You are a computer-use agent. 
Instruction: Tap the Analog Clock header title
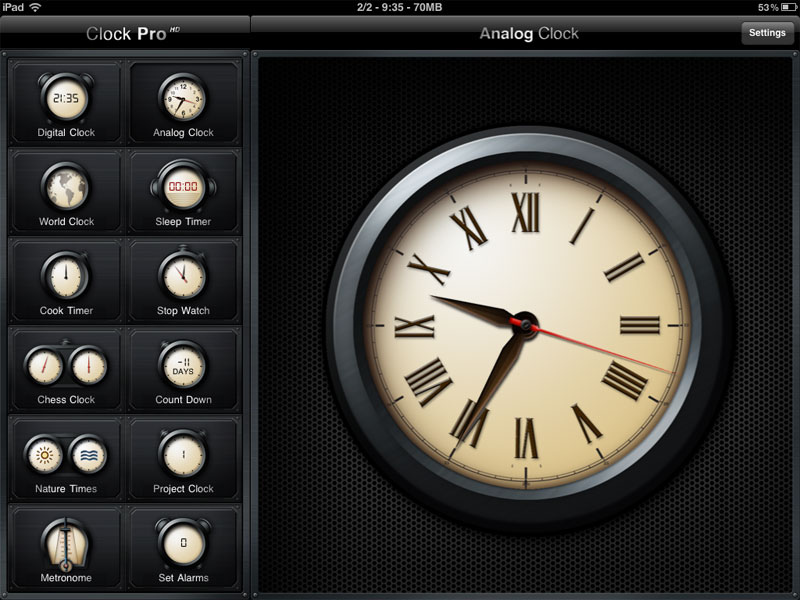click(529, 34)
